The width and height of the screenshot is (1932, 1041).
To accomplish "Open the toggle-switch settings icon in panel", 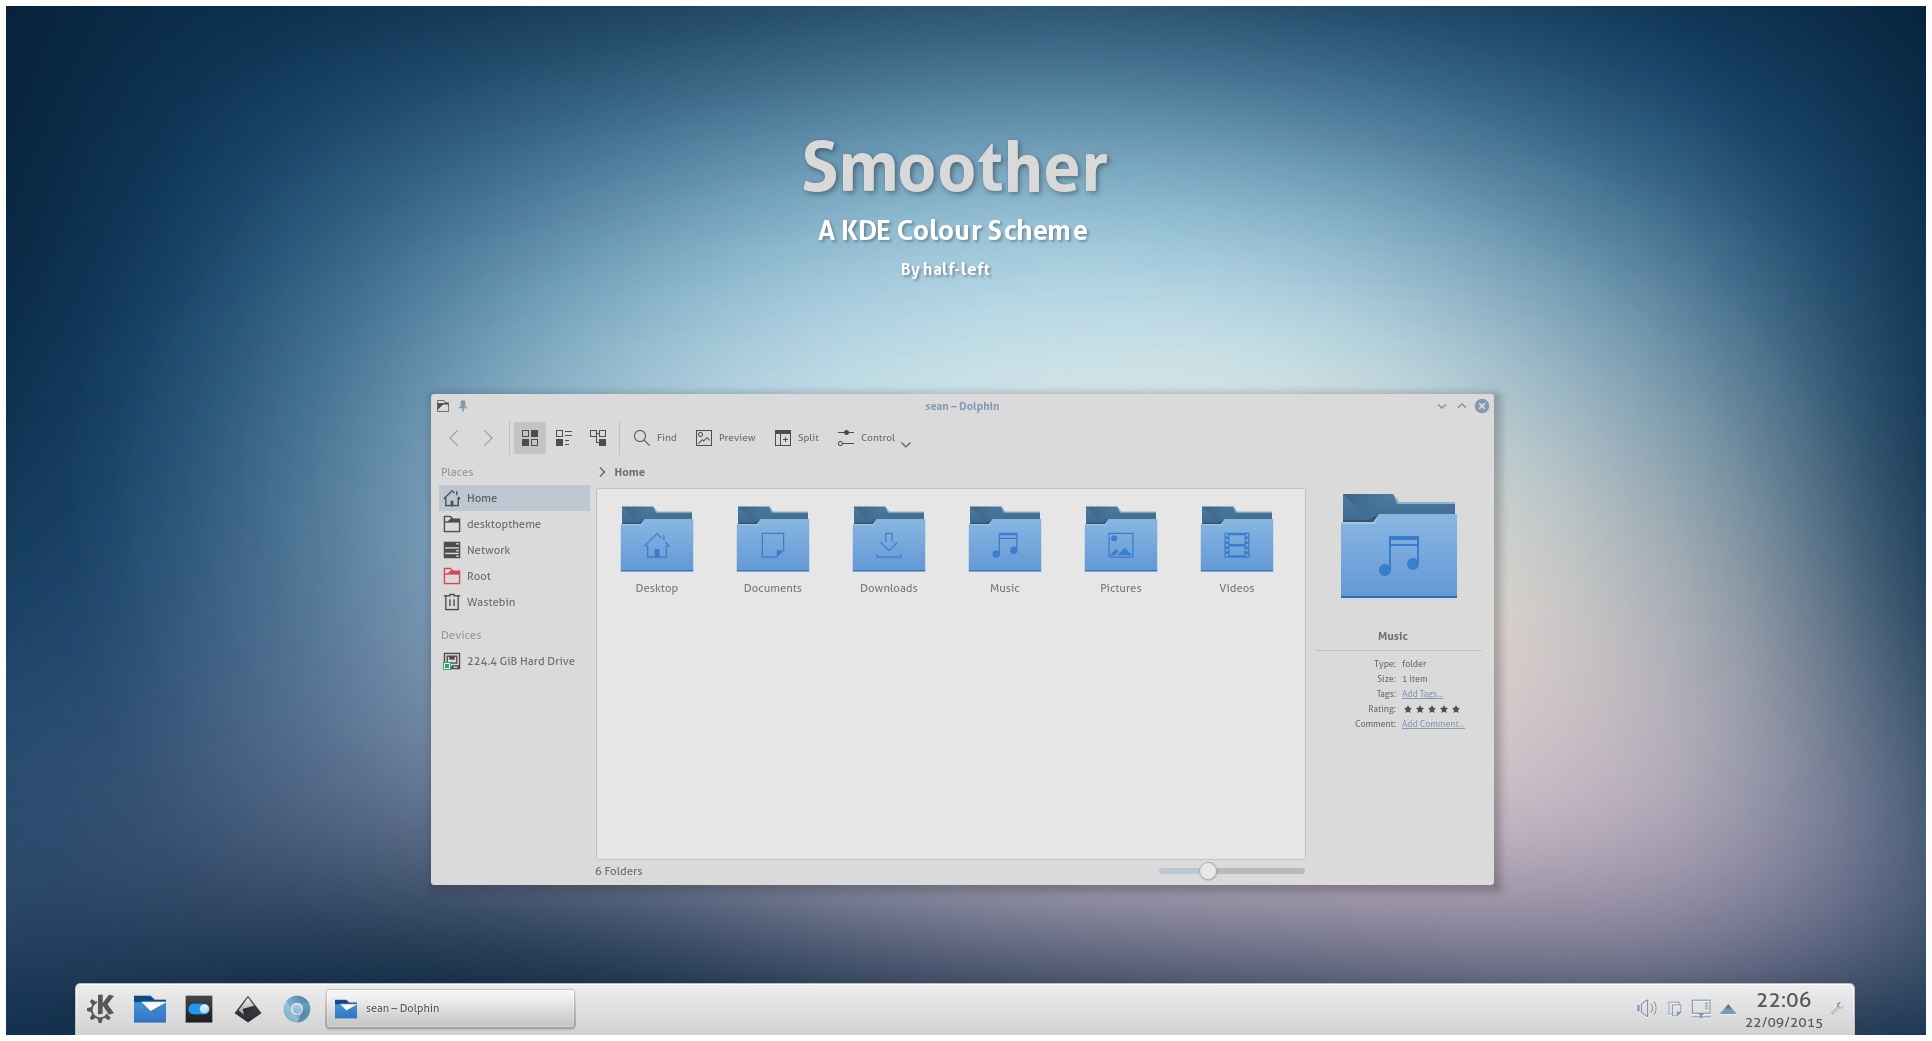I will pyautogui.click(x=199, y=1009).
